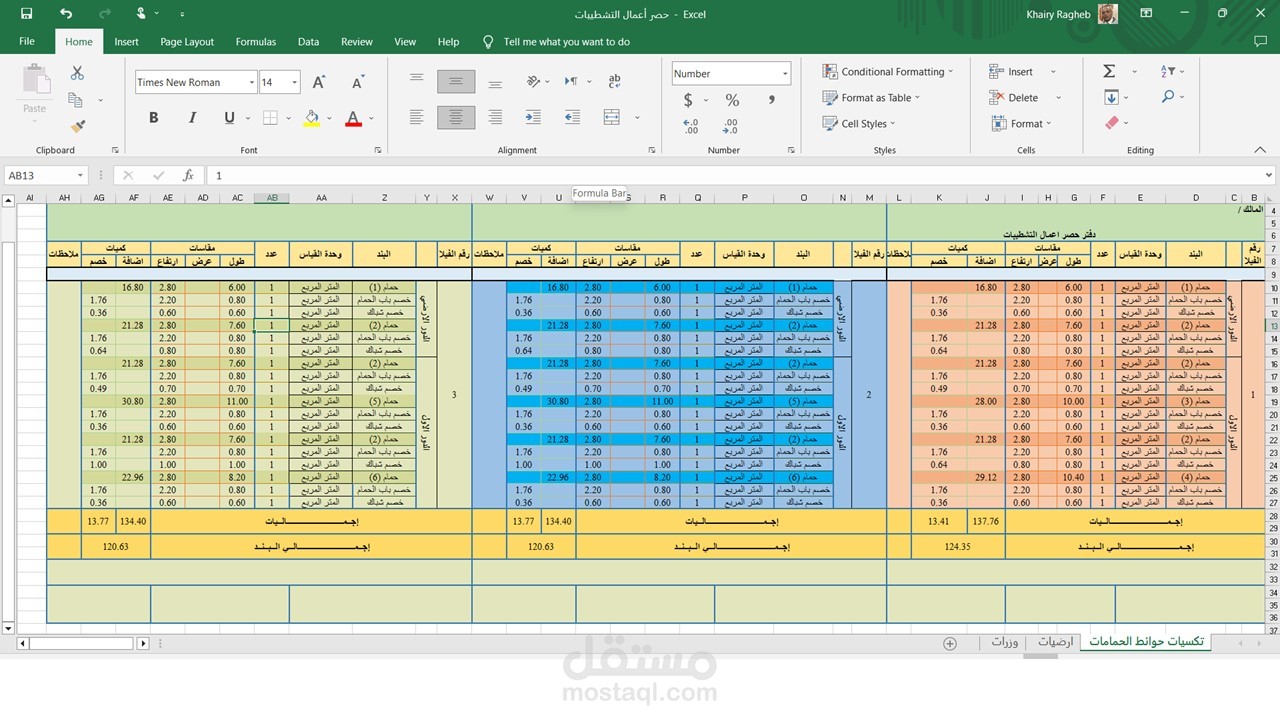Screen dimensions: 1280x720
Task: Toggle Italic formatting
Action: (x=192, y=118)
